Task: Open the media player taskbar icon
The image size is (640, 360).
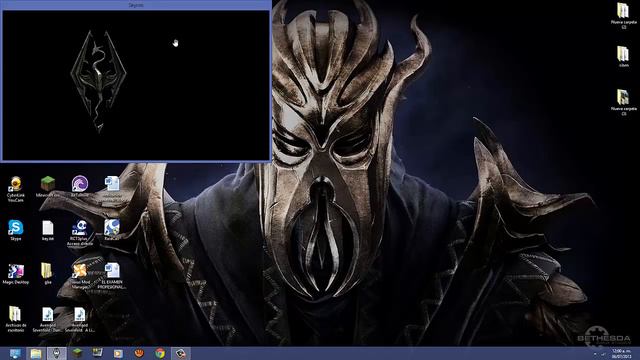Action: click(118, 353)
